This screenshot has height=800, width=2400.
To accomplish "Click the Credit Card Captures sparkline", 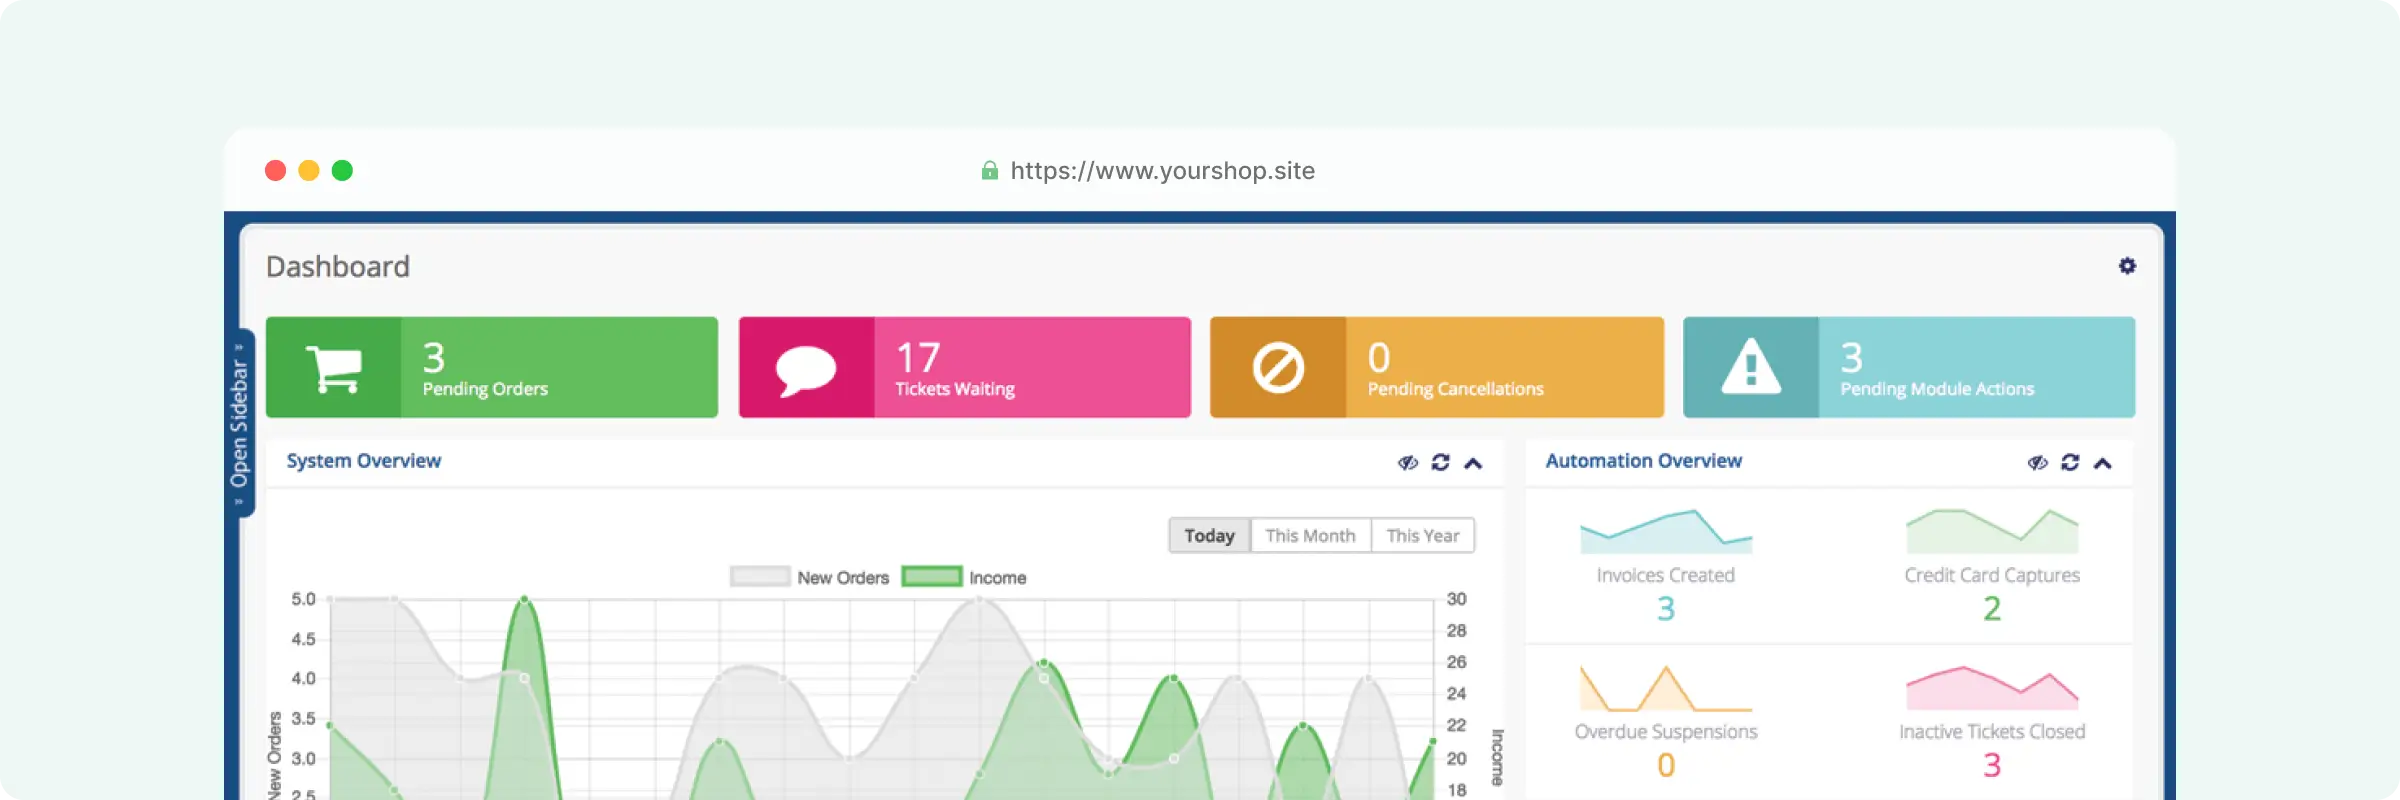I will tap(1992, 531).
